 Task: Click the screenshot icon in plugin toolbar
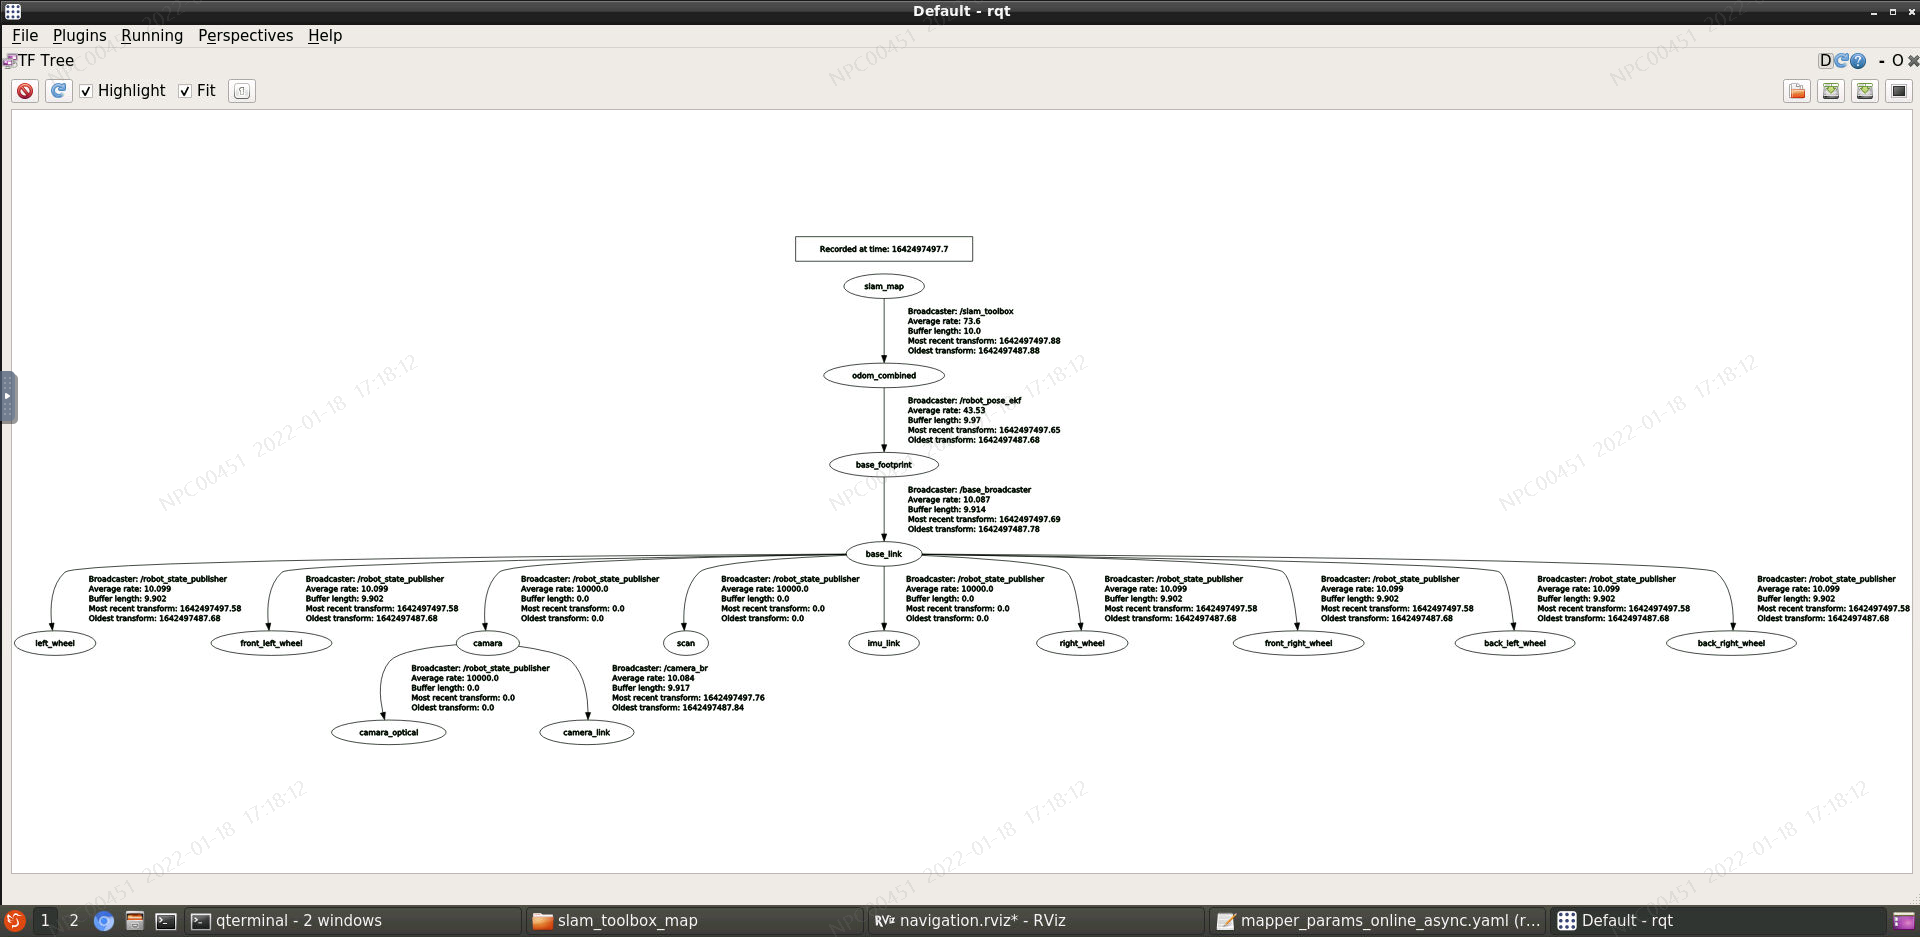tap(1898, 90)
